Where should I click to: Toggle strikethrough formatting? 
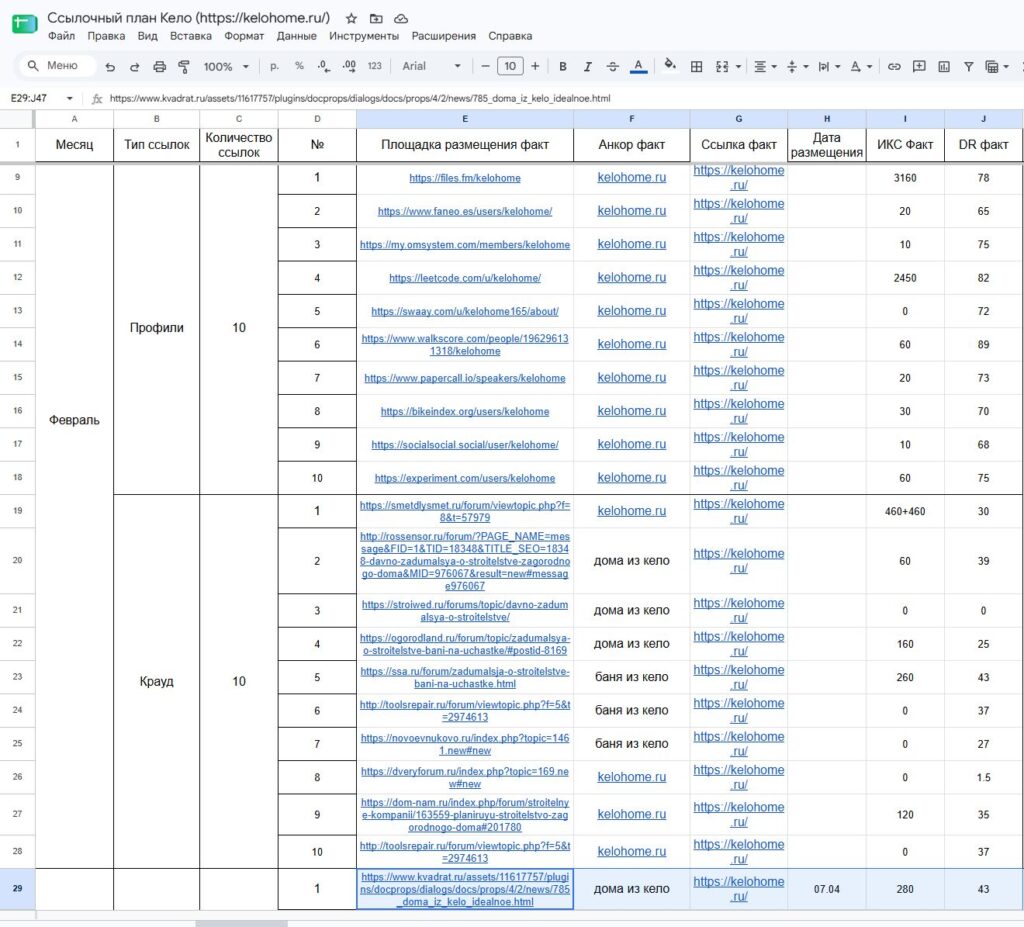tap(613, 66)
